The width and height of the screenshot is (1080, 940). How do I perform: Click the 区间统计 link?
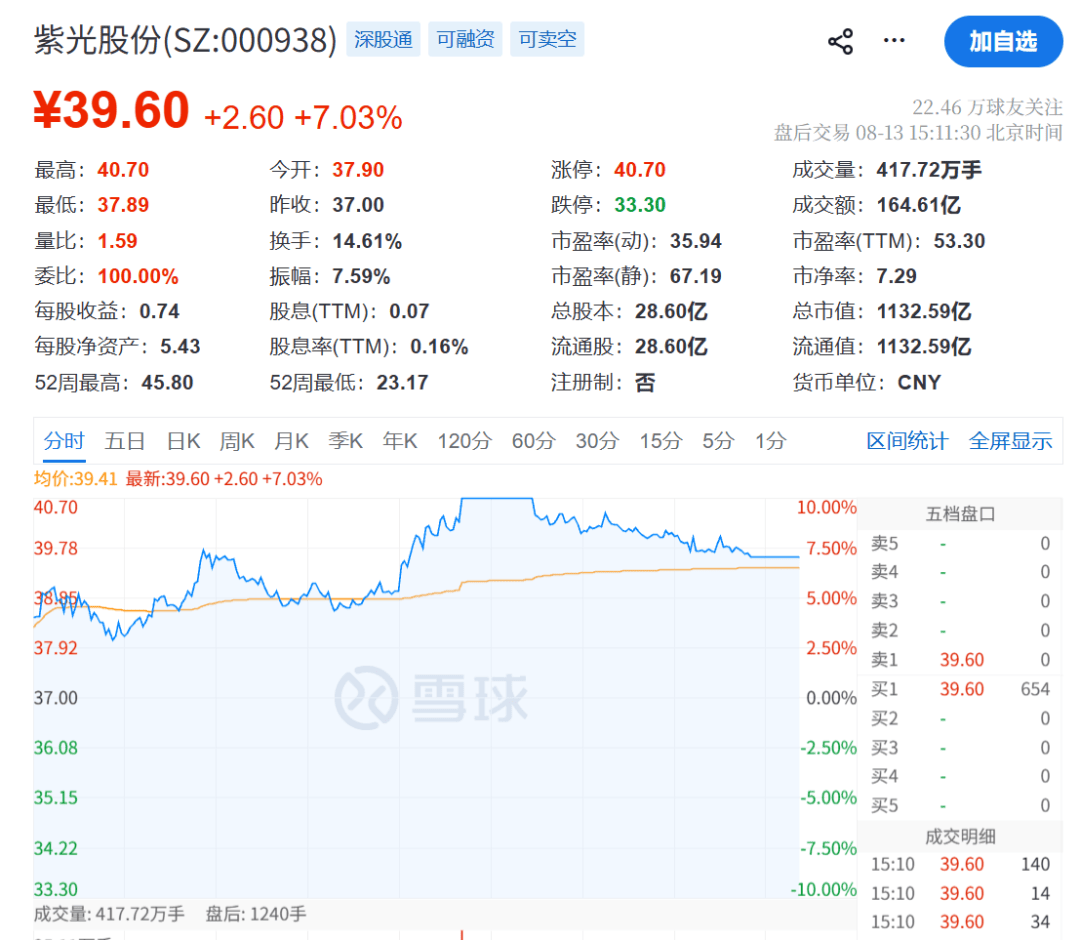pos(907,441)
